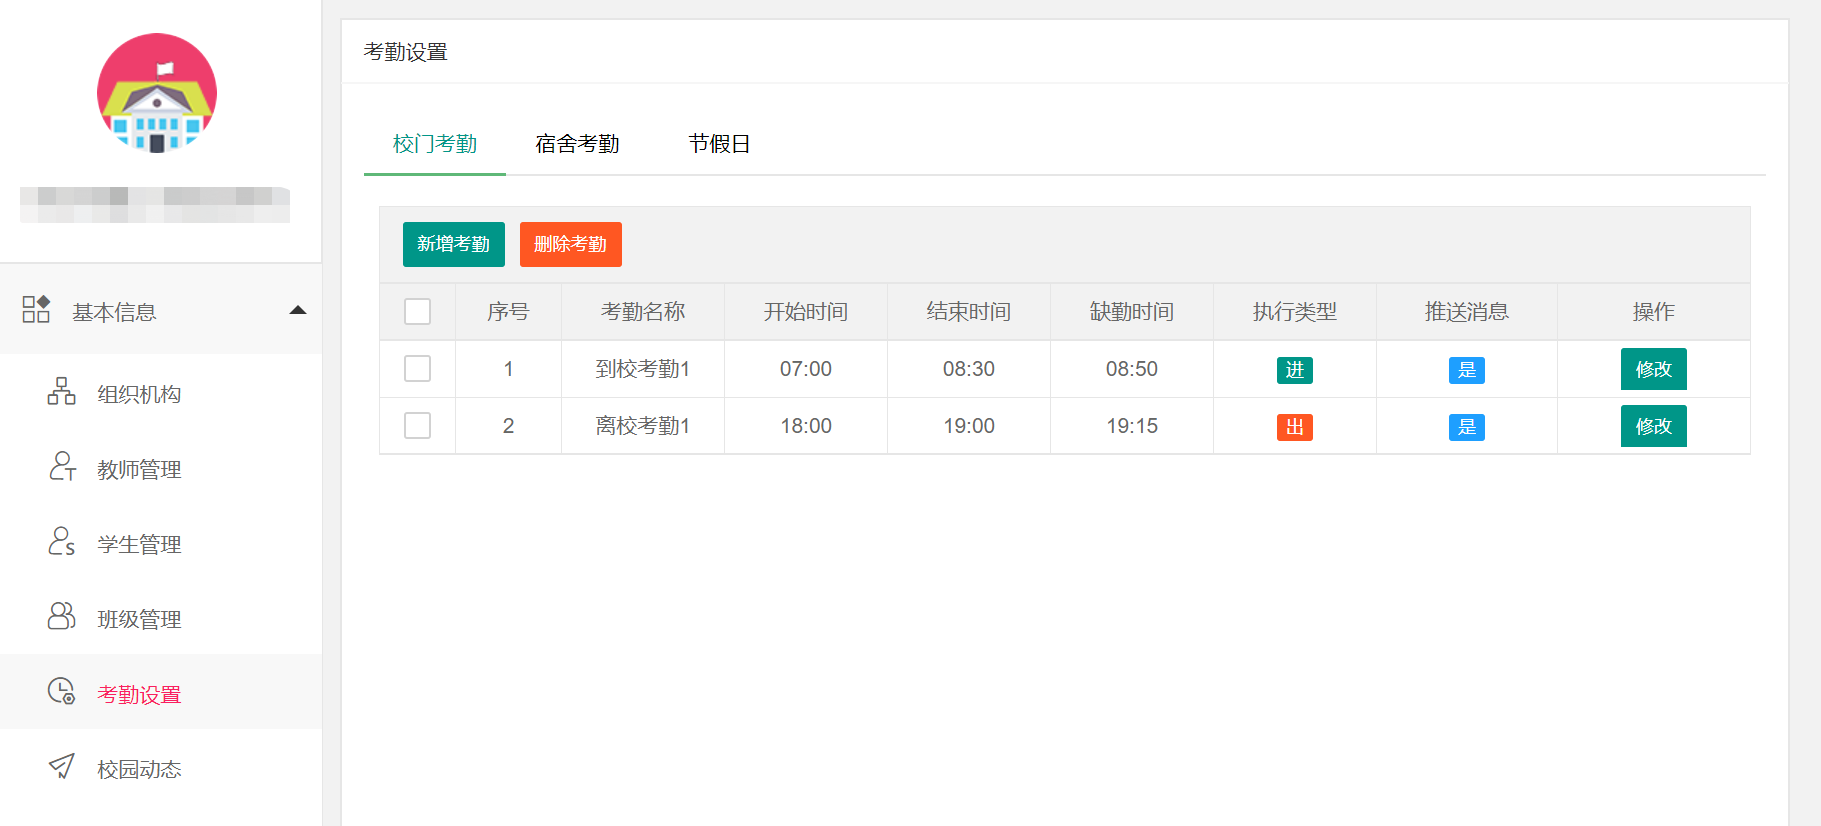Image resolution: width=1821 pixels, height=826 pixels.
Task: Check the box for 离校考勤1 row
Action: [417, 426]
